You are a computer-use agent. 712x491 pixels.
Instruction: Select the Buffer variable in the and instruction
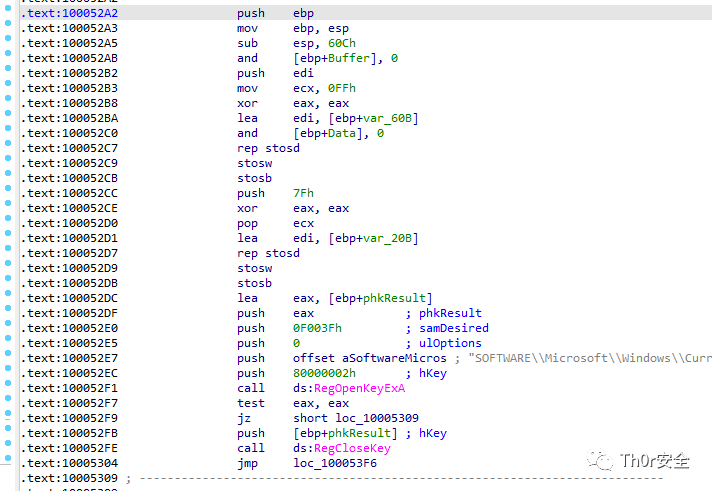[x=349, y=58]
